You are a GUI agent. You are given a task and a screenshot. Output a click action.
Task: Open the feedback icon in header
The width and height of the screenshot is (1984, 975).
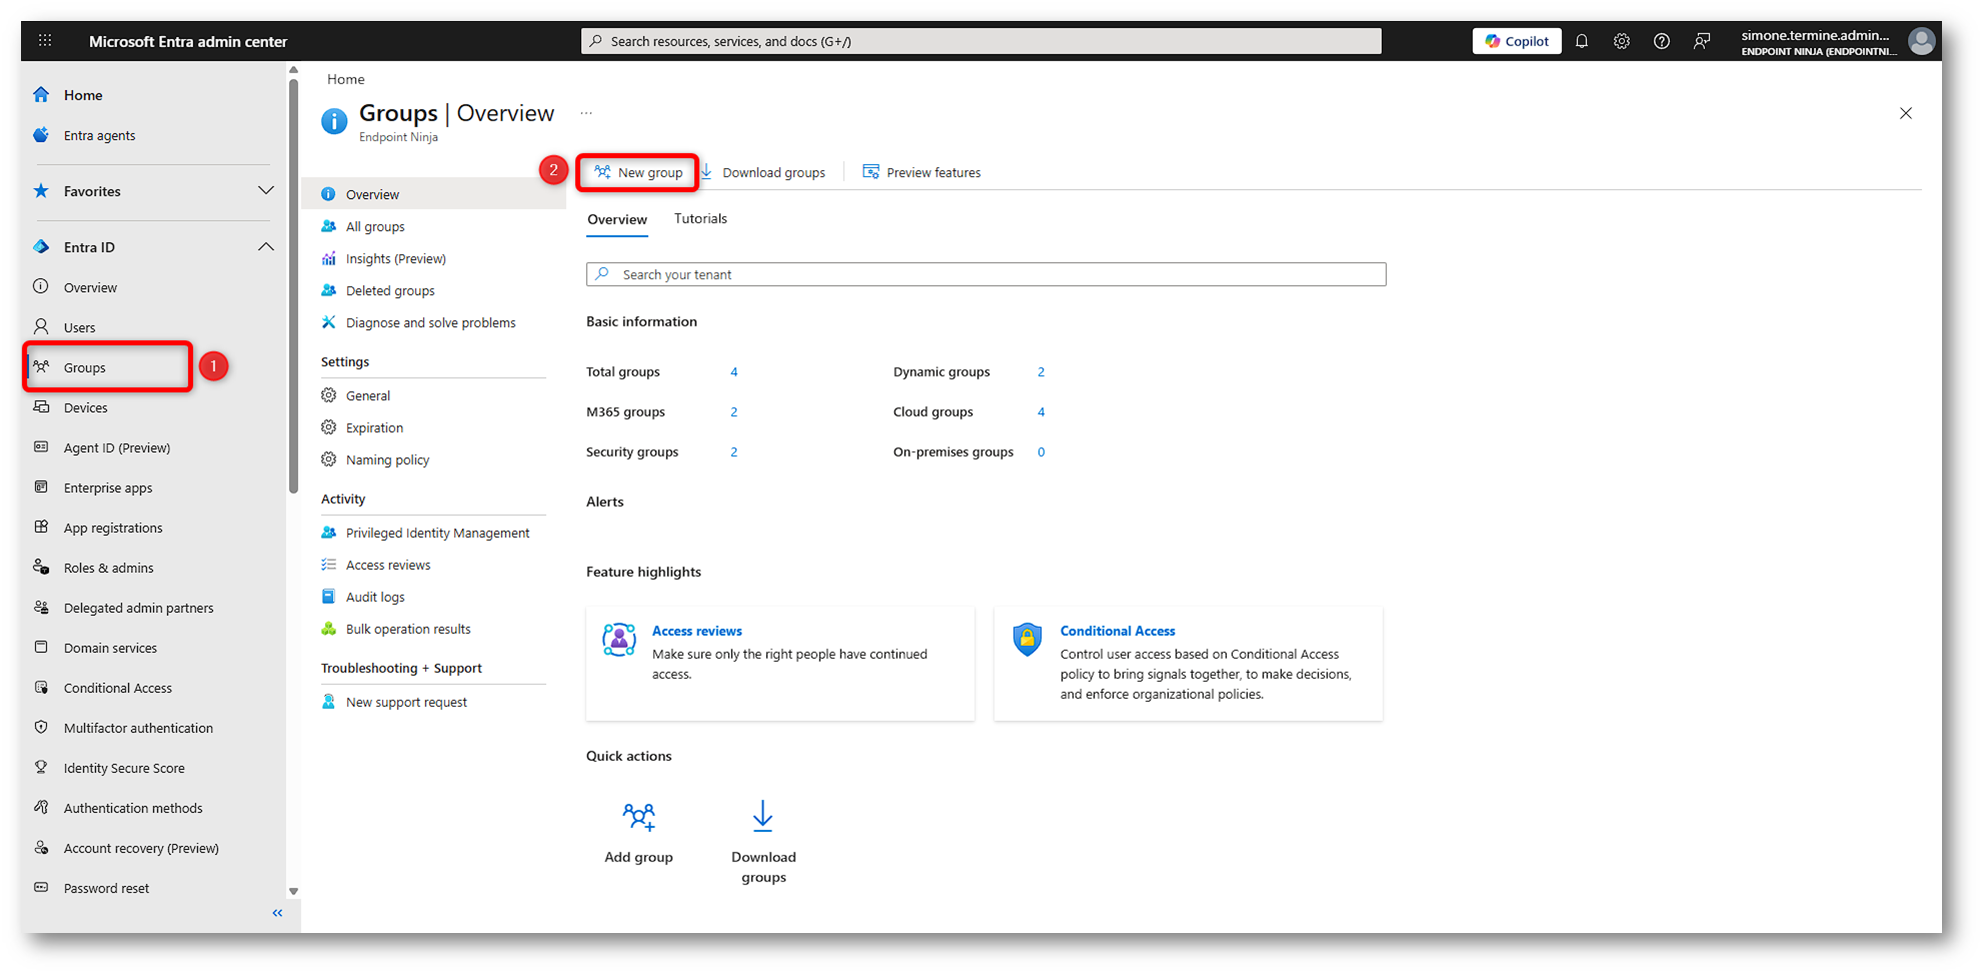(x=1701, y=41)
